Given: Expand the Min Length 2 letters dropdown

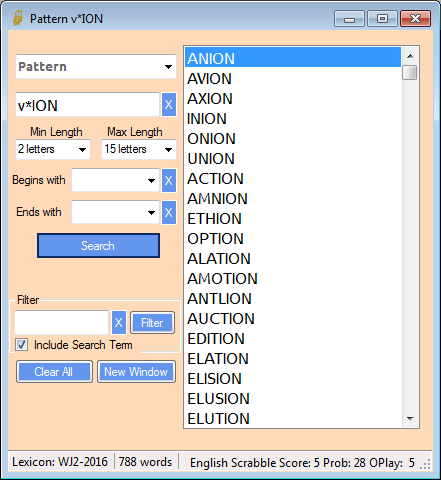Looking at the screenshot, I should [x=53, y=149].
